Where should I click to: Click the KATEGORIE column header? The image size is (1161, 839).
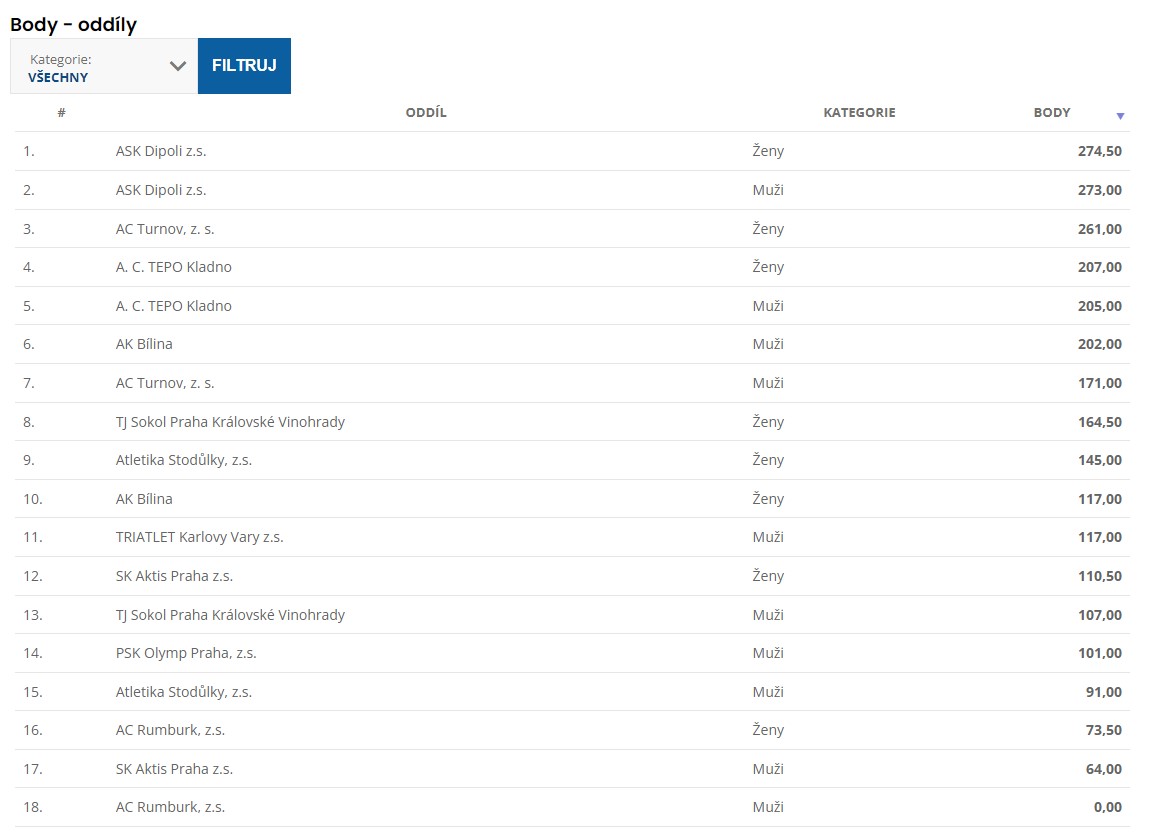[x=859, y=113]
